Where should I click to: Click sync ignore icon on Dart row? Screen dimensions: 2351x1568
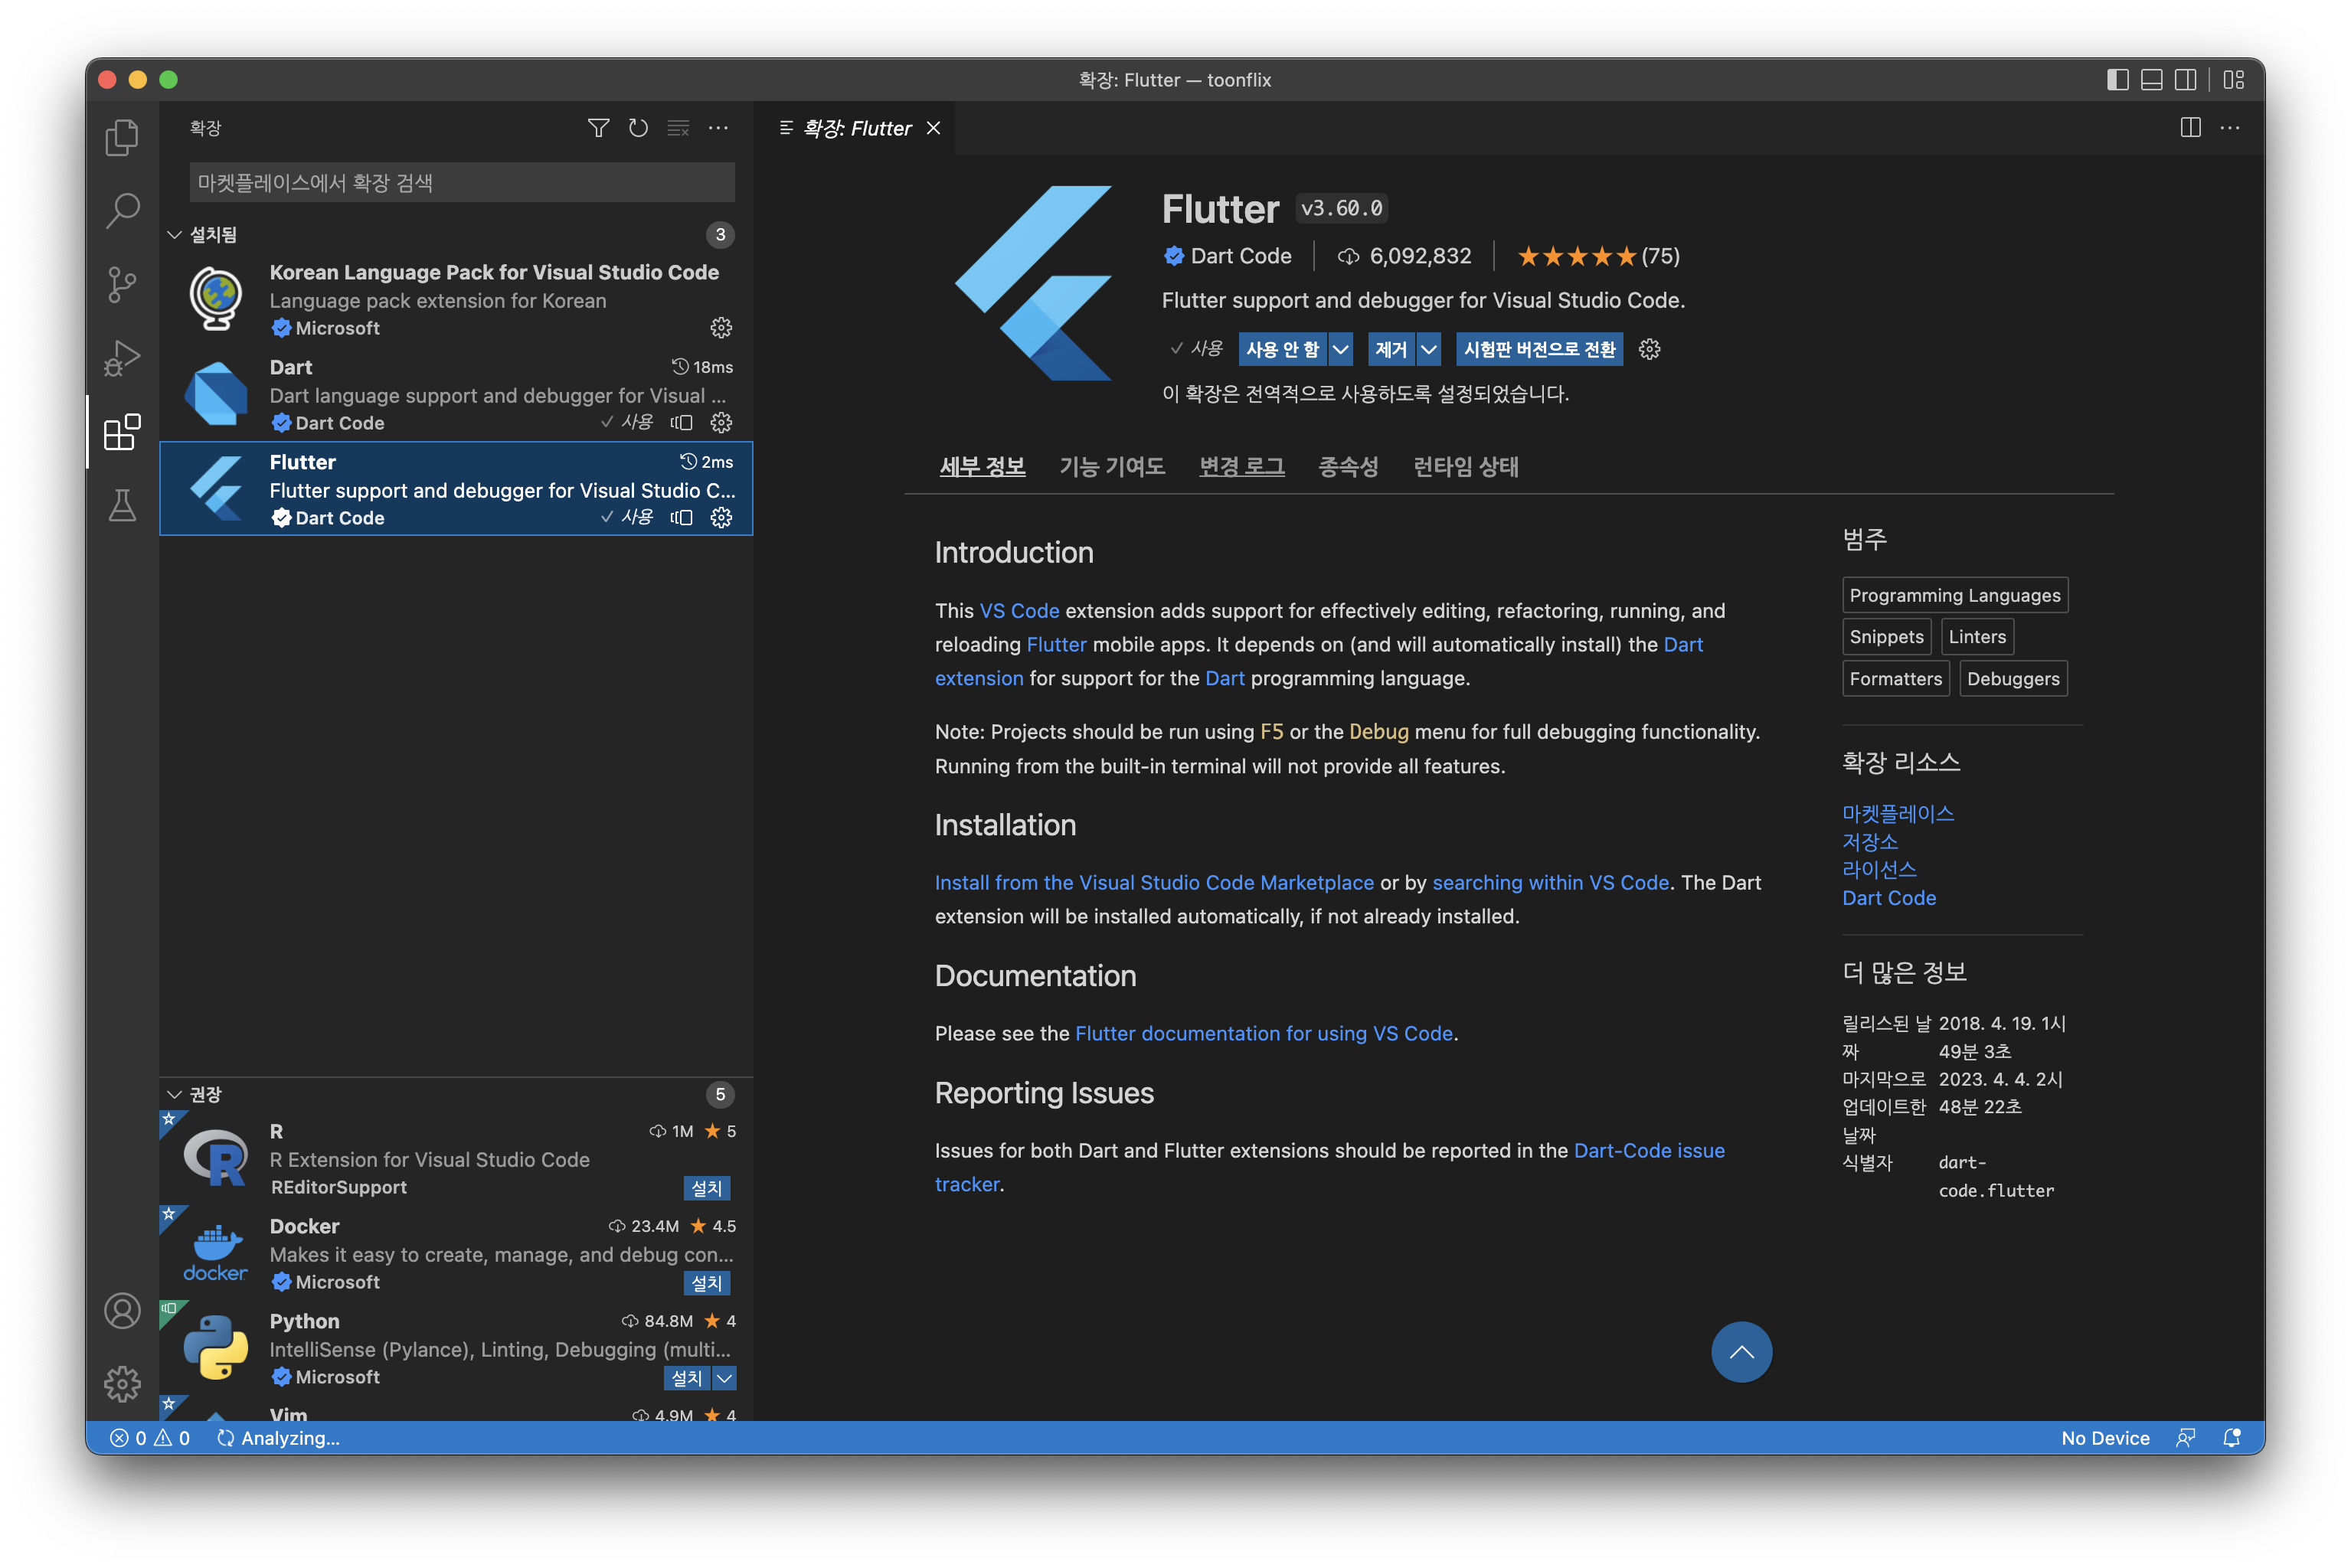(x=682, y=423)
